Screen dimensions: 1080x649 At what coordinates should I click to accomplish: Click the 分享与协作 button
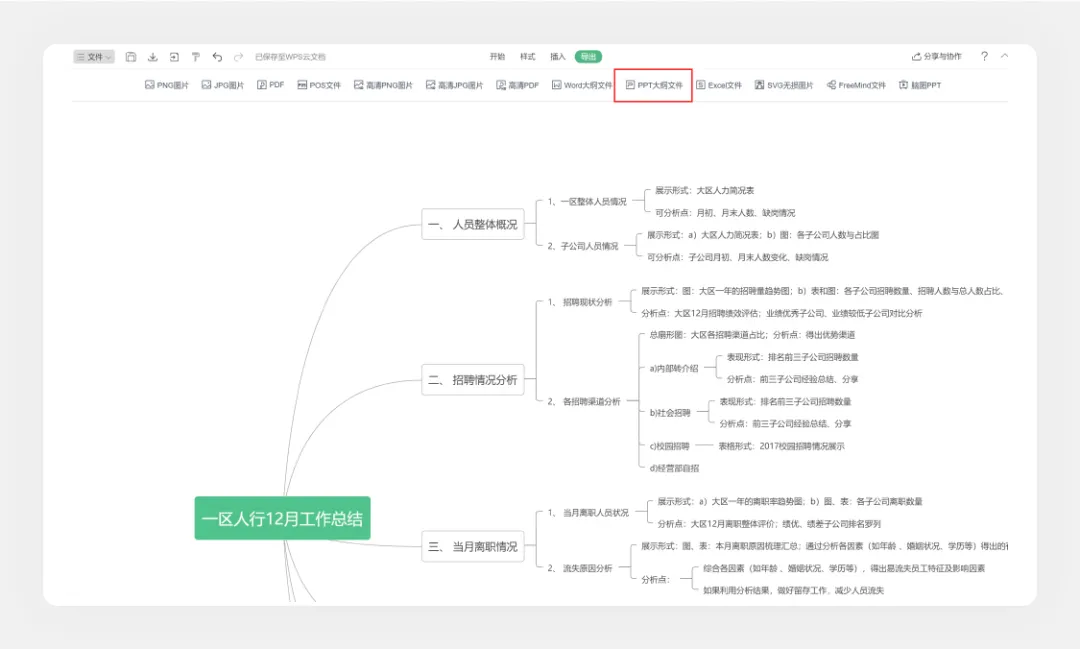[x=937, y=57]
